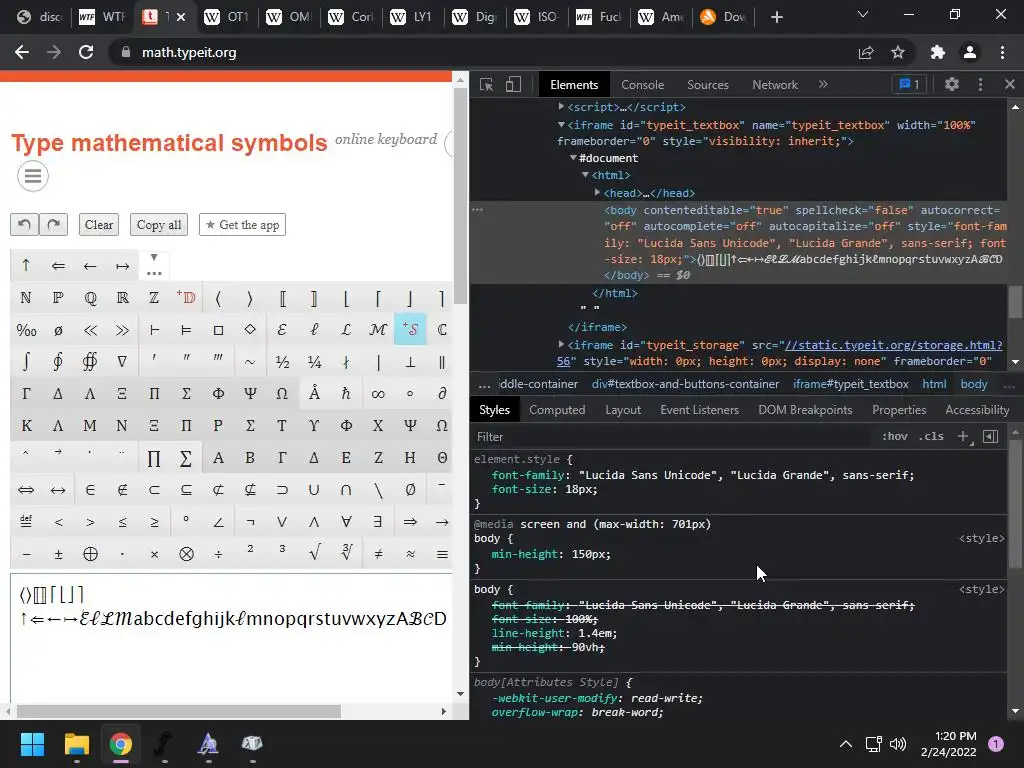The width and height of the screenshot is (1024, 768).
Task: Toggle the computed styles sidebar pane
Action: [x=990, y=436]
